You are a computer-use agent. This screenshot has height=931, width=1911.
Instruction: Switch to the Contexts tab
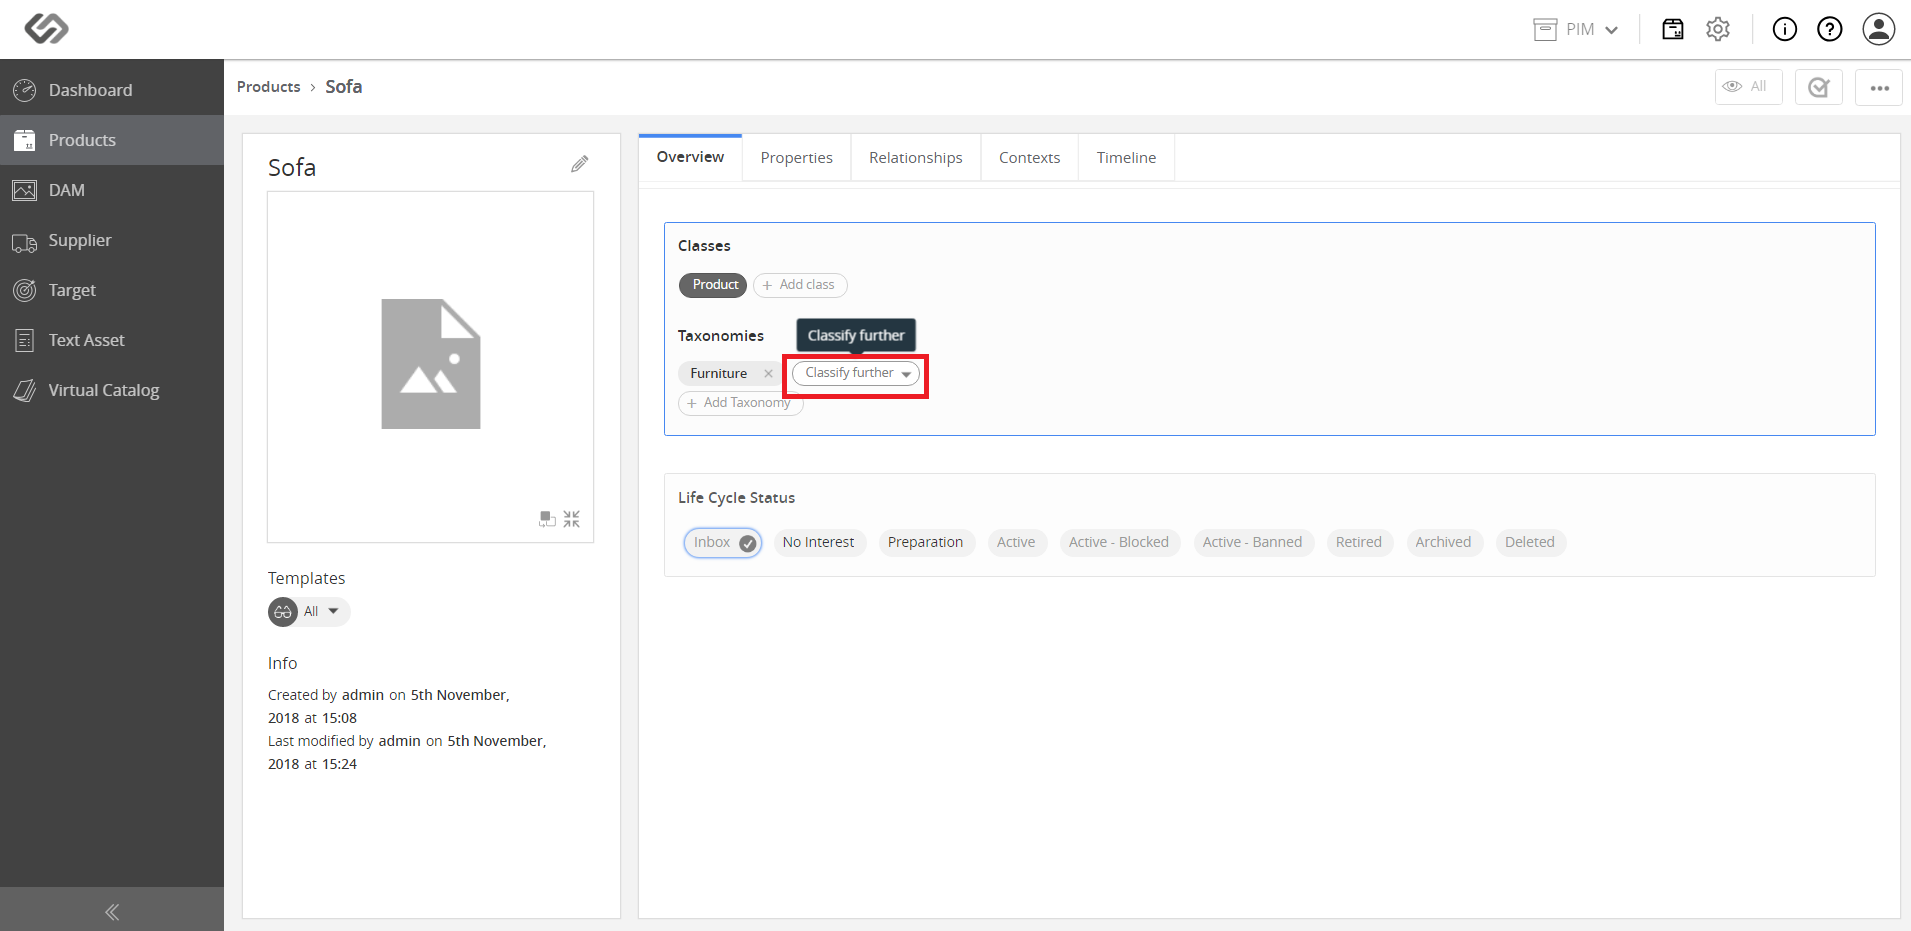[1029, 158]
